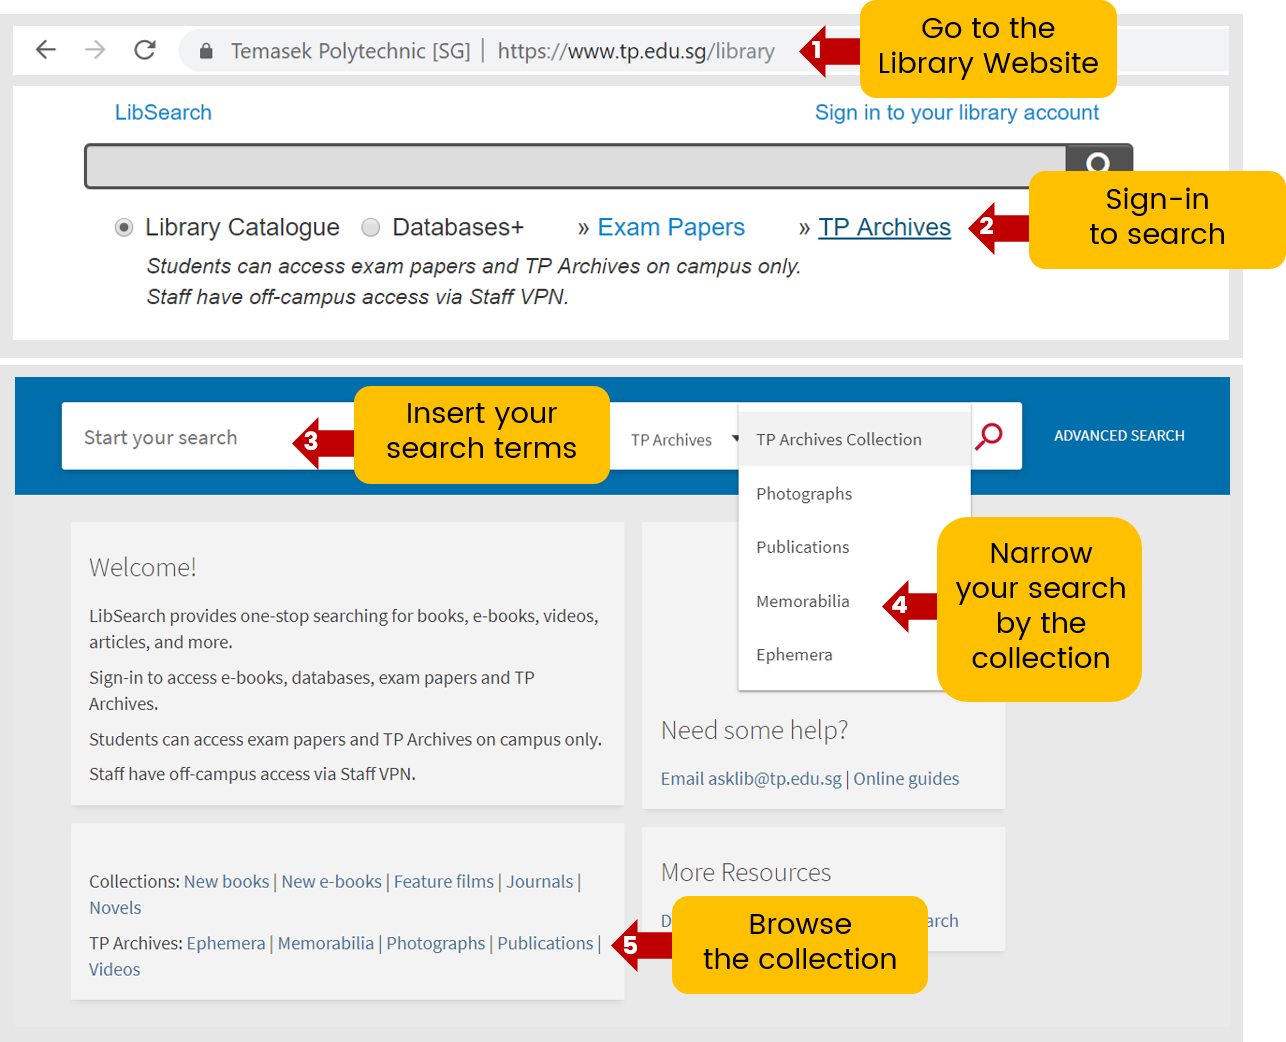Click the More Resources heading
This screenshot has height=1042, width=1286.
point(746,873)
